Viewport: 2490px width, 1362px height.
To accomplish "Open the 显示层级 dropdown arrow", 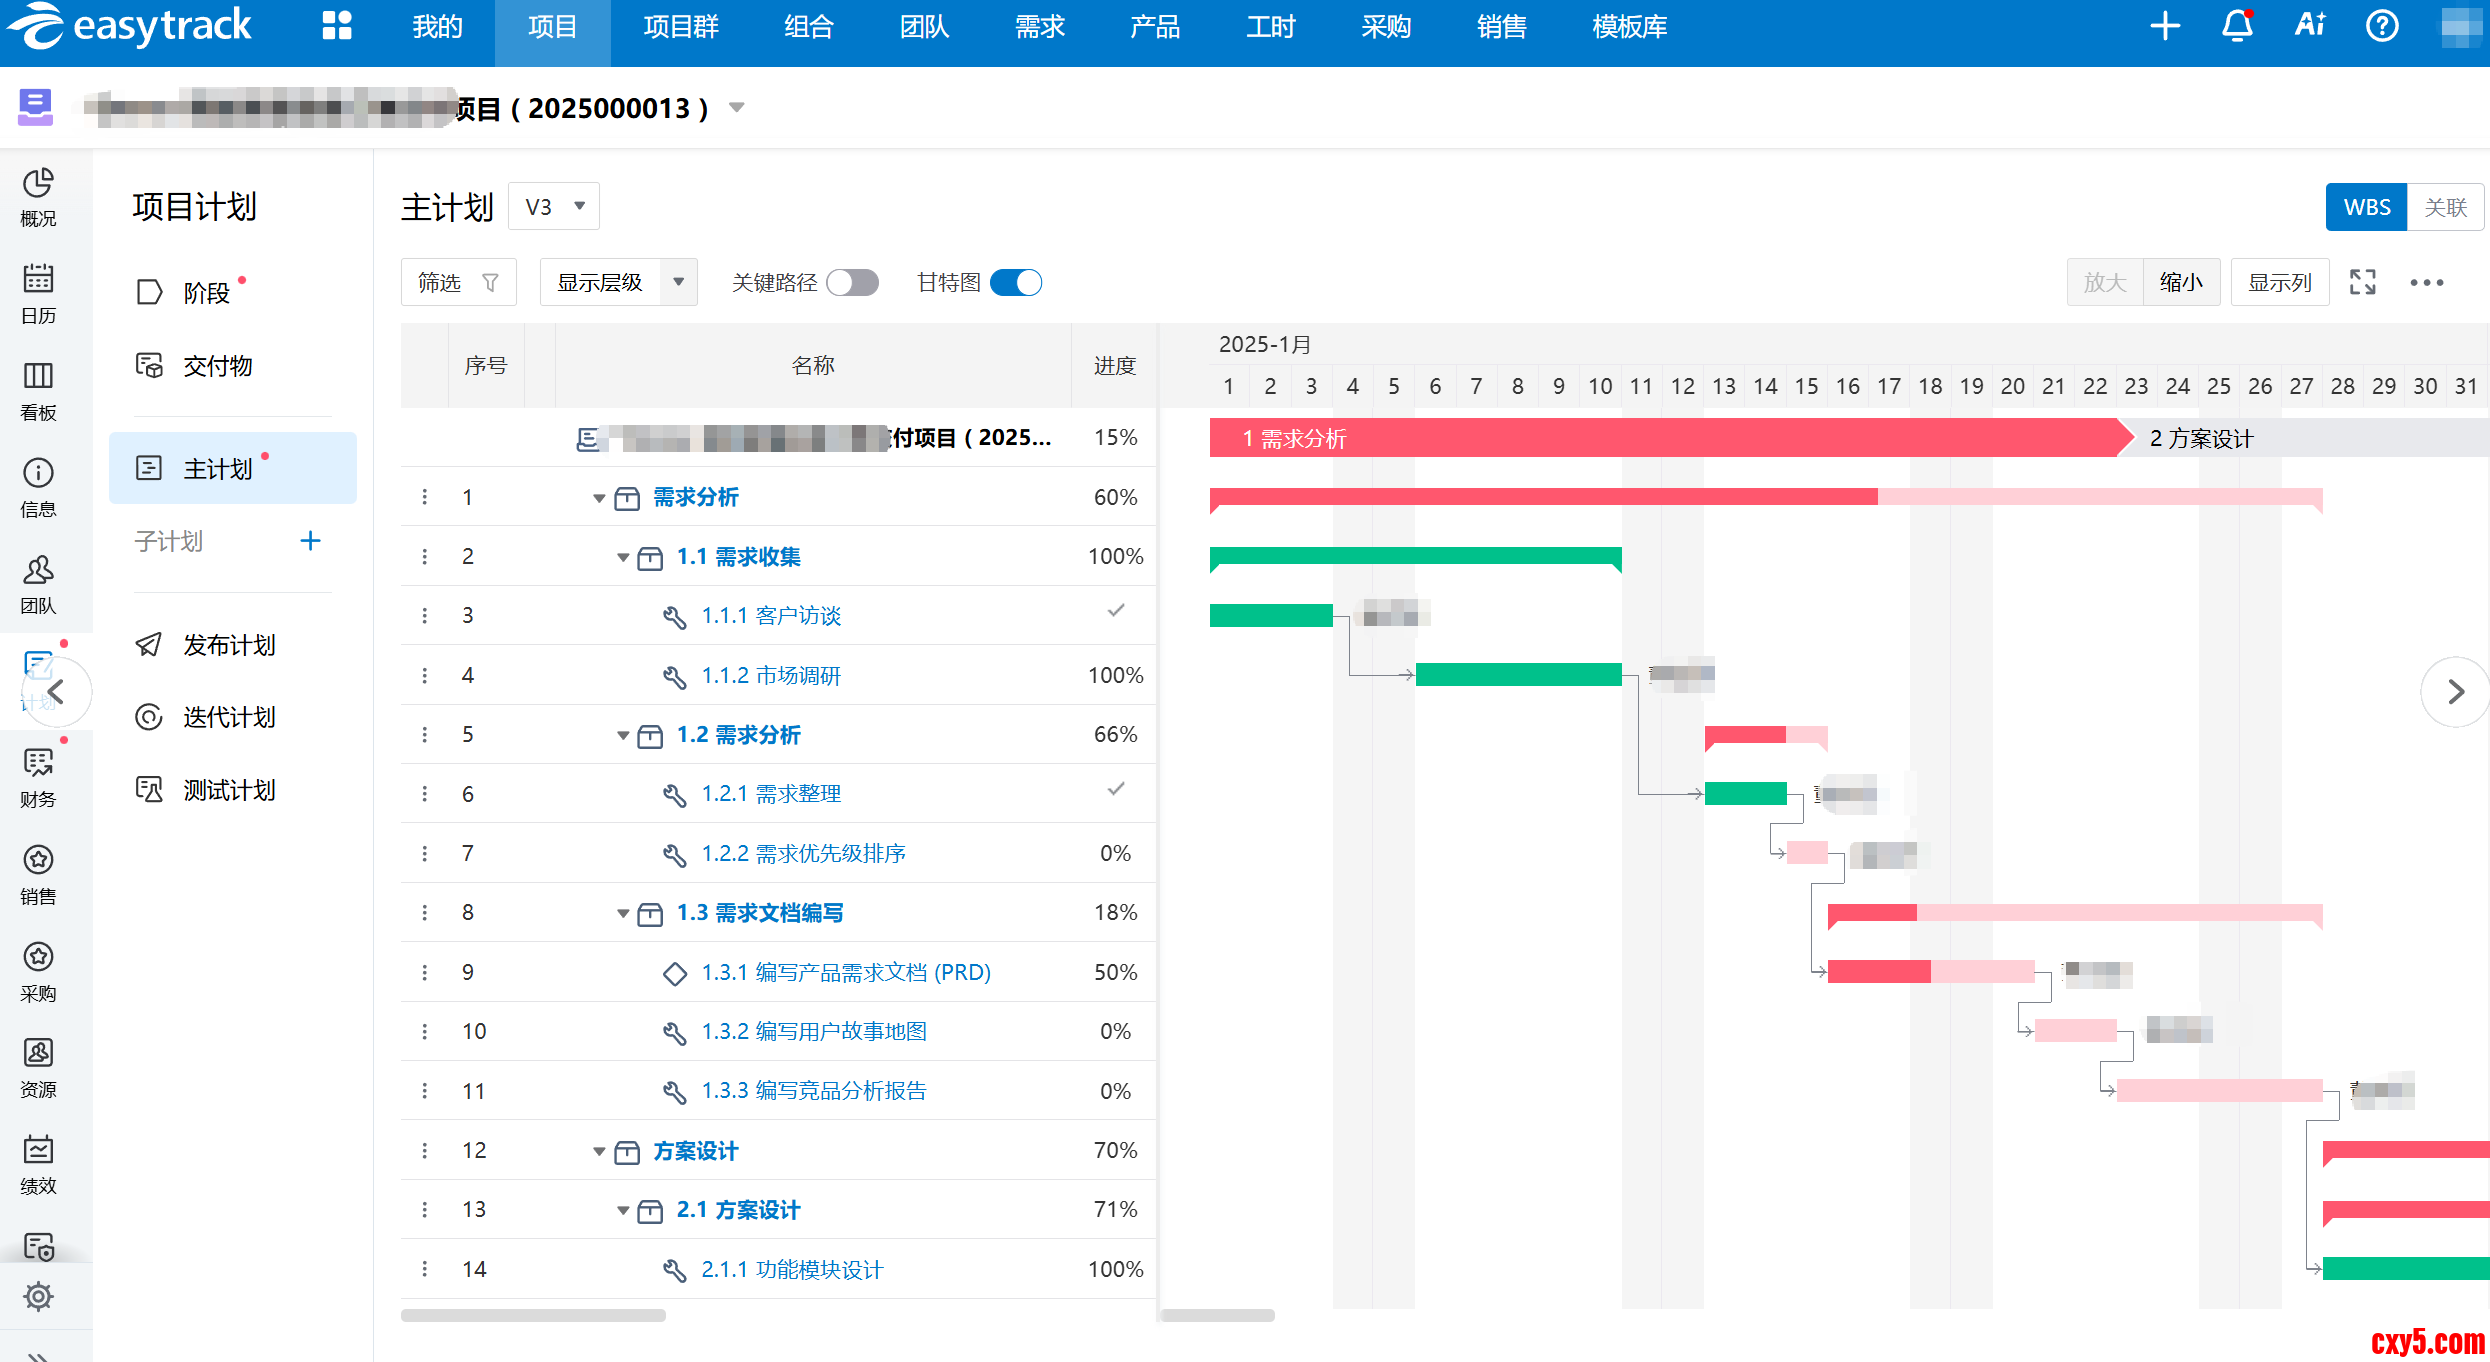I will [679, 282].
